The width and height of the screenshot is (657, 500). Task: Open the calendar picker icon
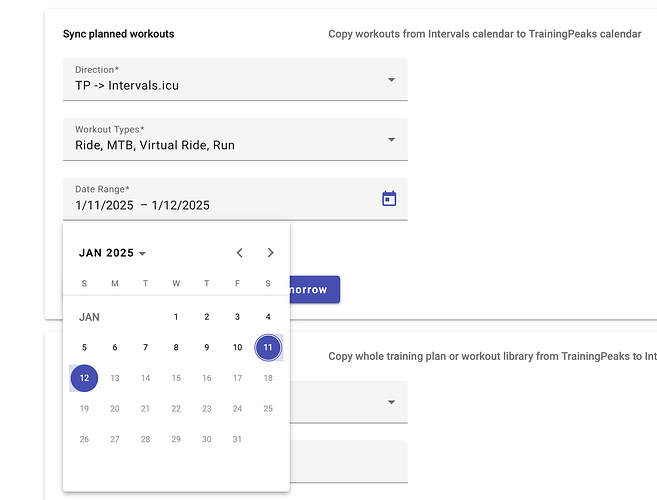pos(389,199)
